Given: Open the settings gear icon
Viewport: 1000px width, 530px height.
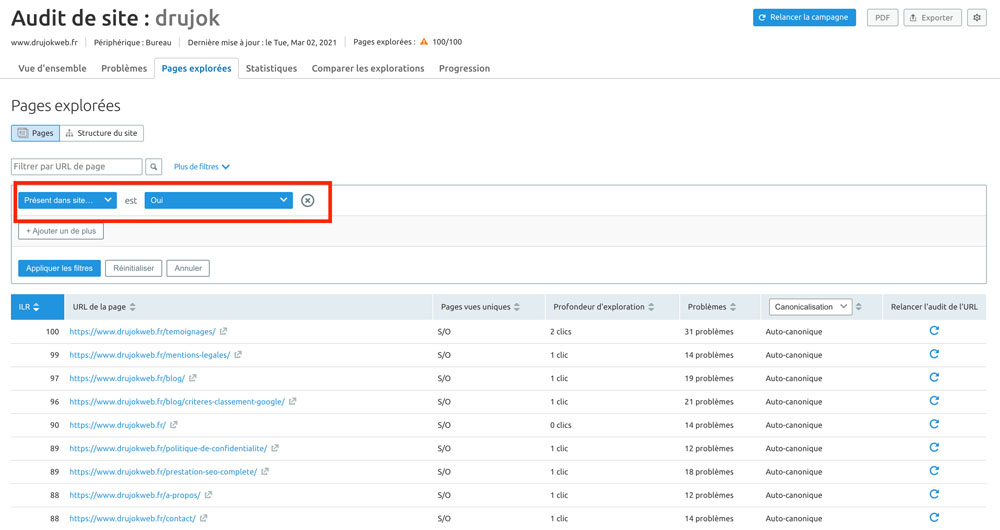Looking at the screenshot, I should coord(976,18).
